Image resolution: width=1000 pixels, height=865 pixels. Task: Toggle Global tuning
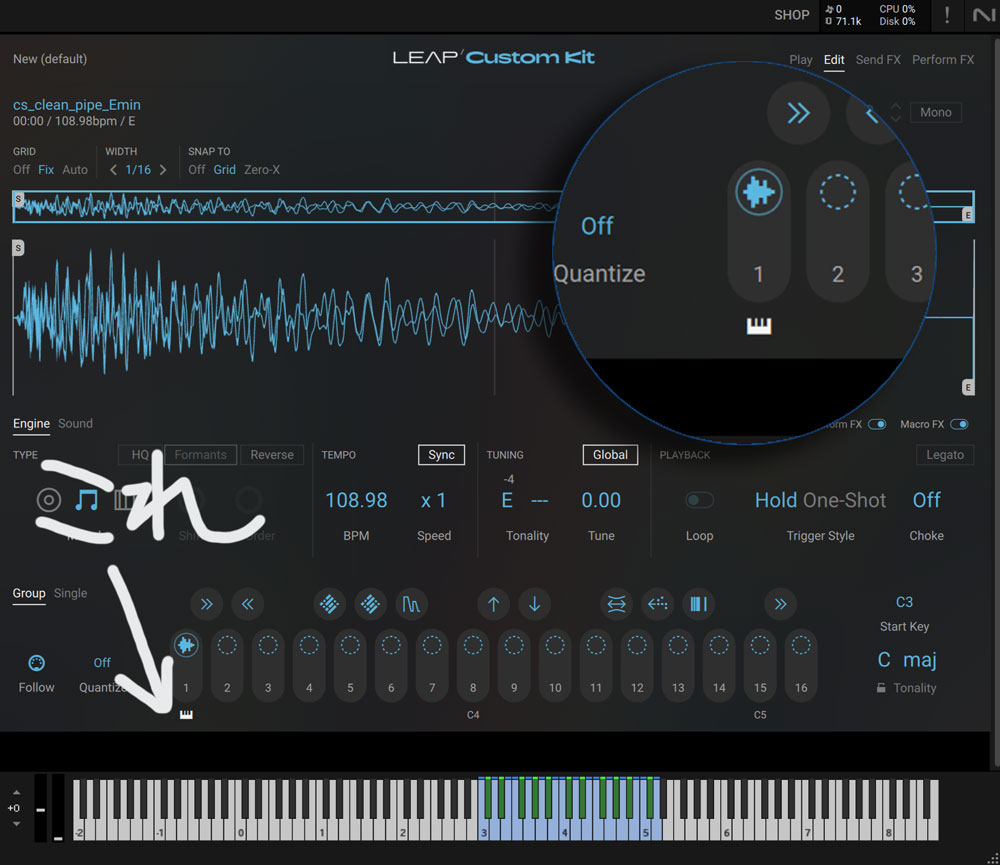pyautogui.click(x=610, y=455)
